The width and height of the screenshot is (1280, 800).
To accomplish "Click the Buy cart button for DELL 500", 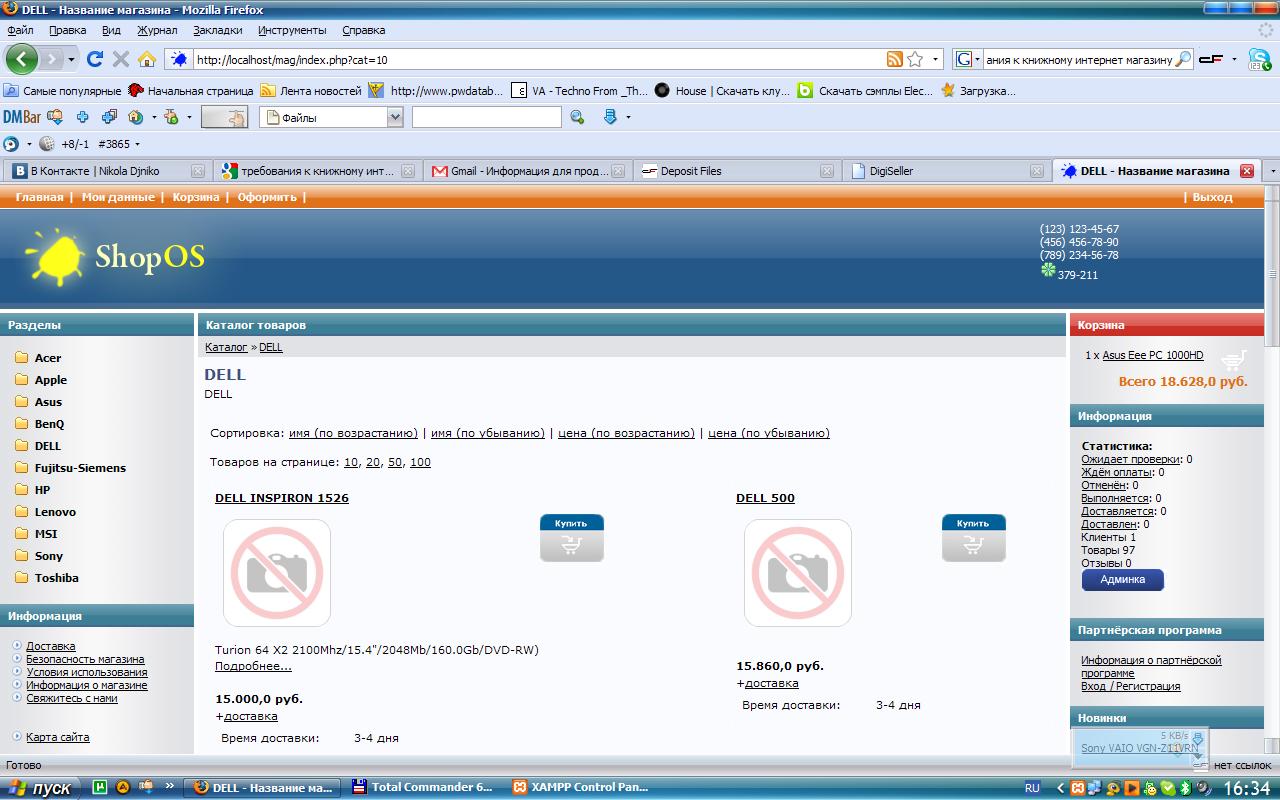I will [973, 538].
